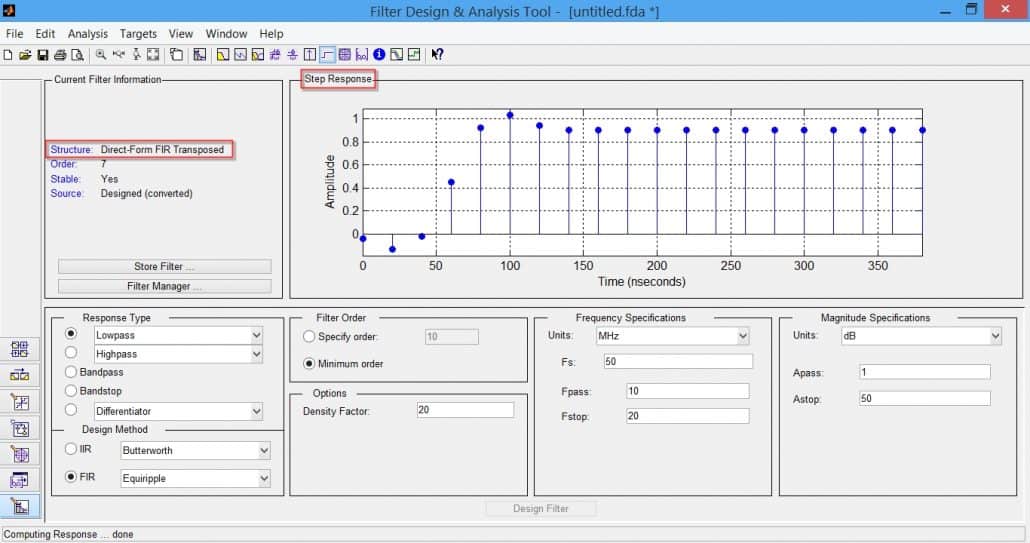Viewport: 1030px width, 543px height.
Task: Display the Group Delay response
Action: coord(275,55)
